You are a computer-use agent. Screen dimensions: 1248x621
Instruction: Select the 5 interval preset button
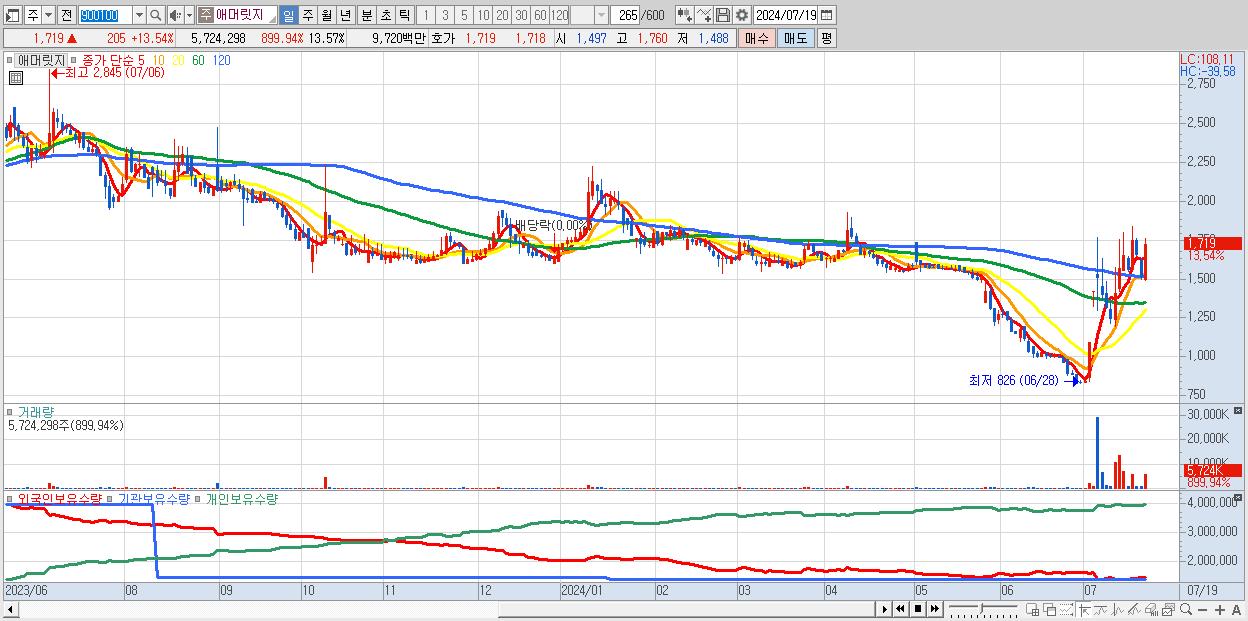tap(464, 15)
